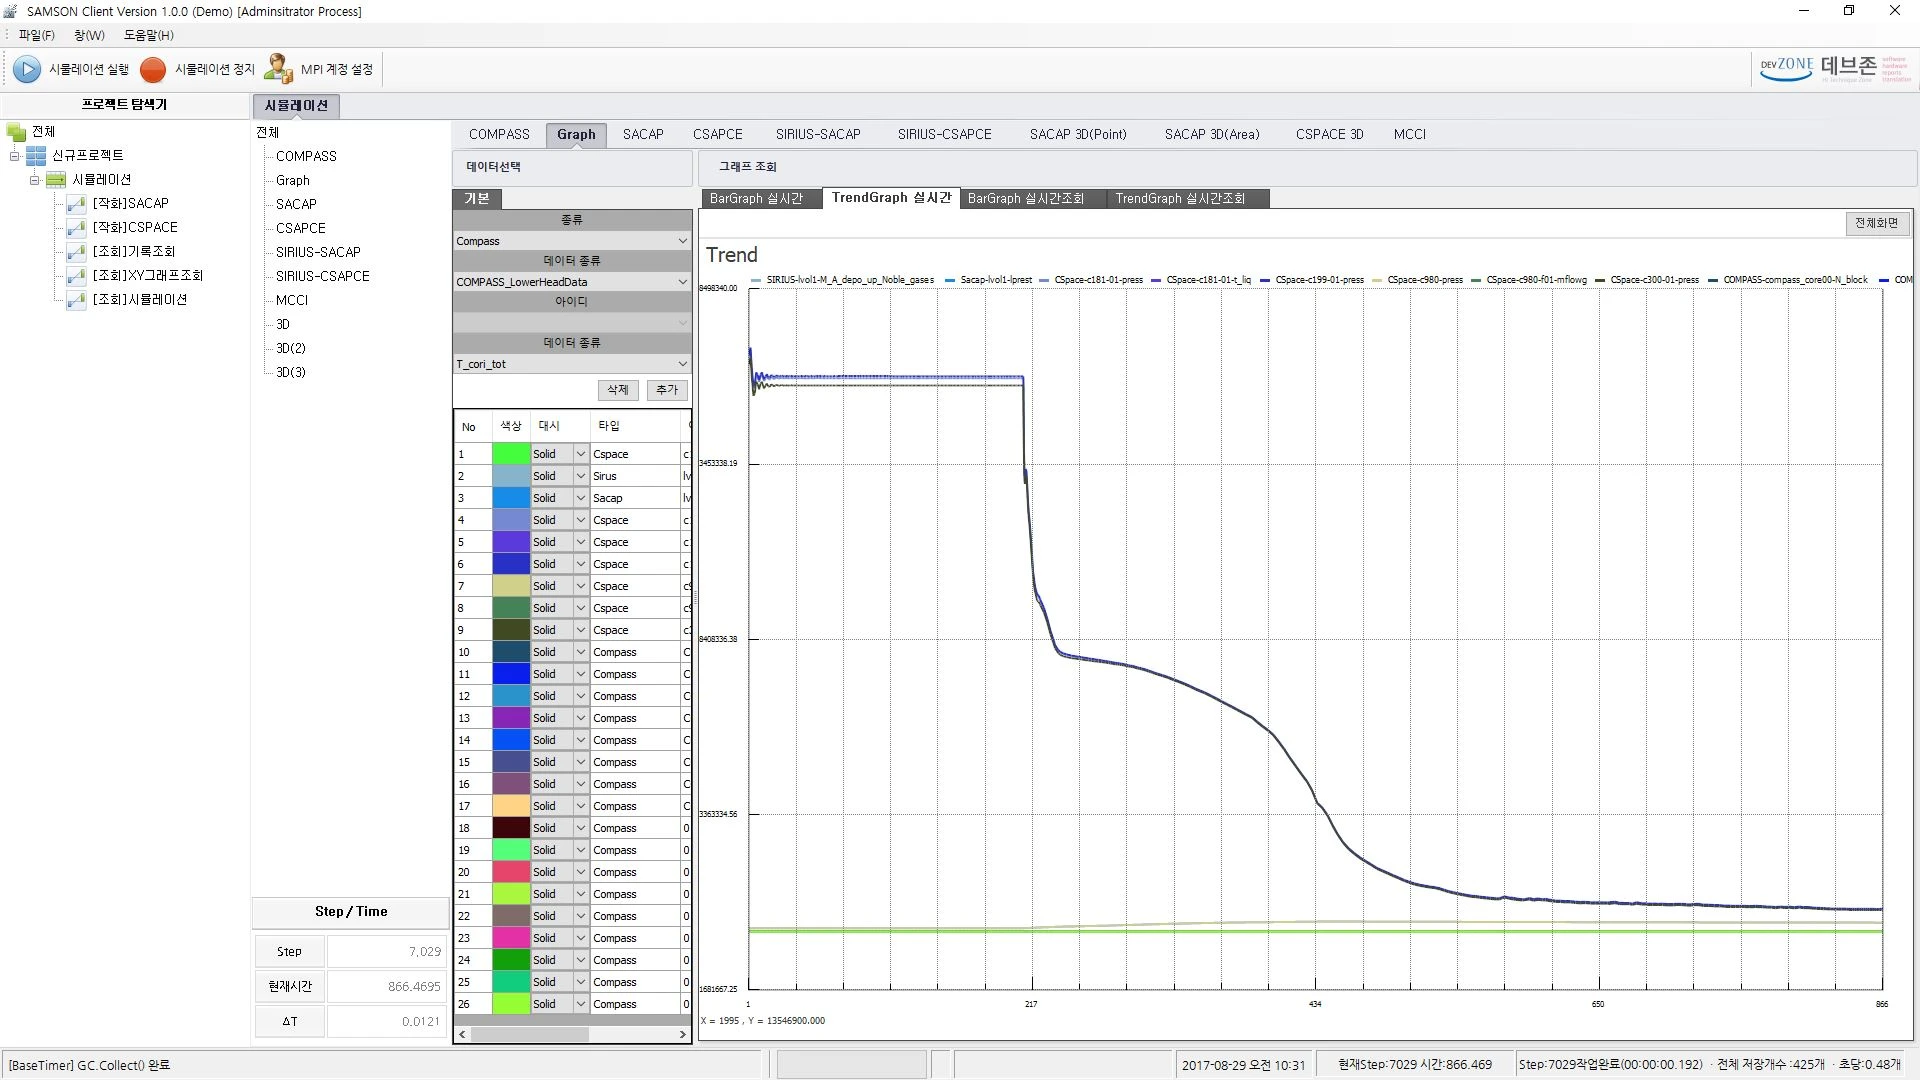Click the 현재시간 value field 866.4695
The width and height of the screenshot is (1920, 1080).
[386, 987]
